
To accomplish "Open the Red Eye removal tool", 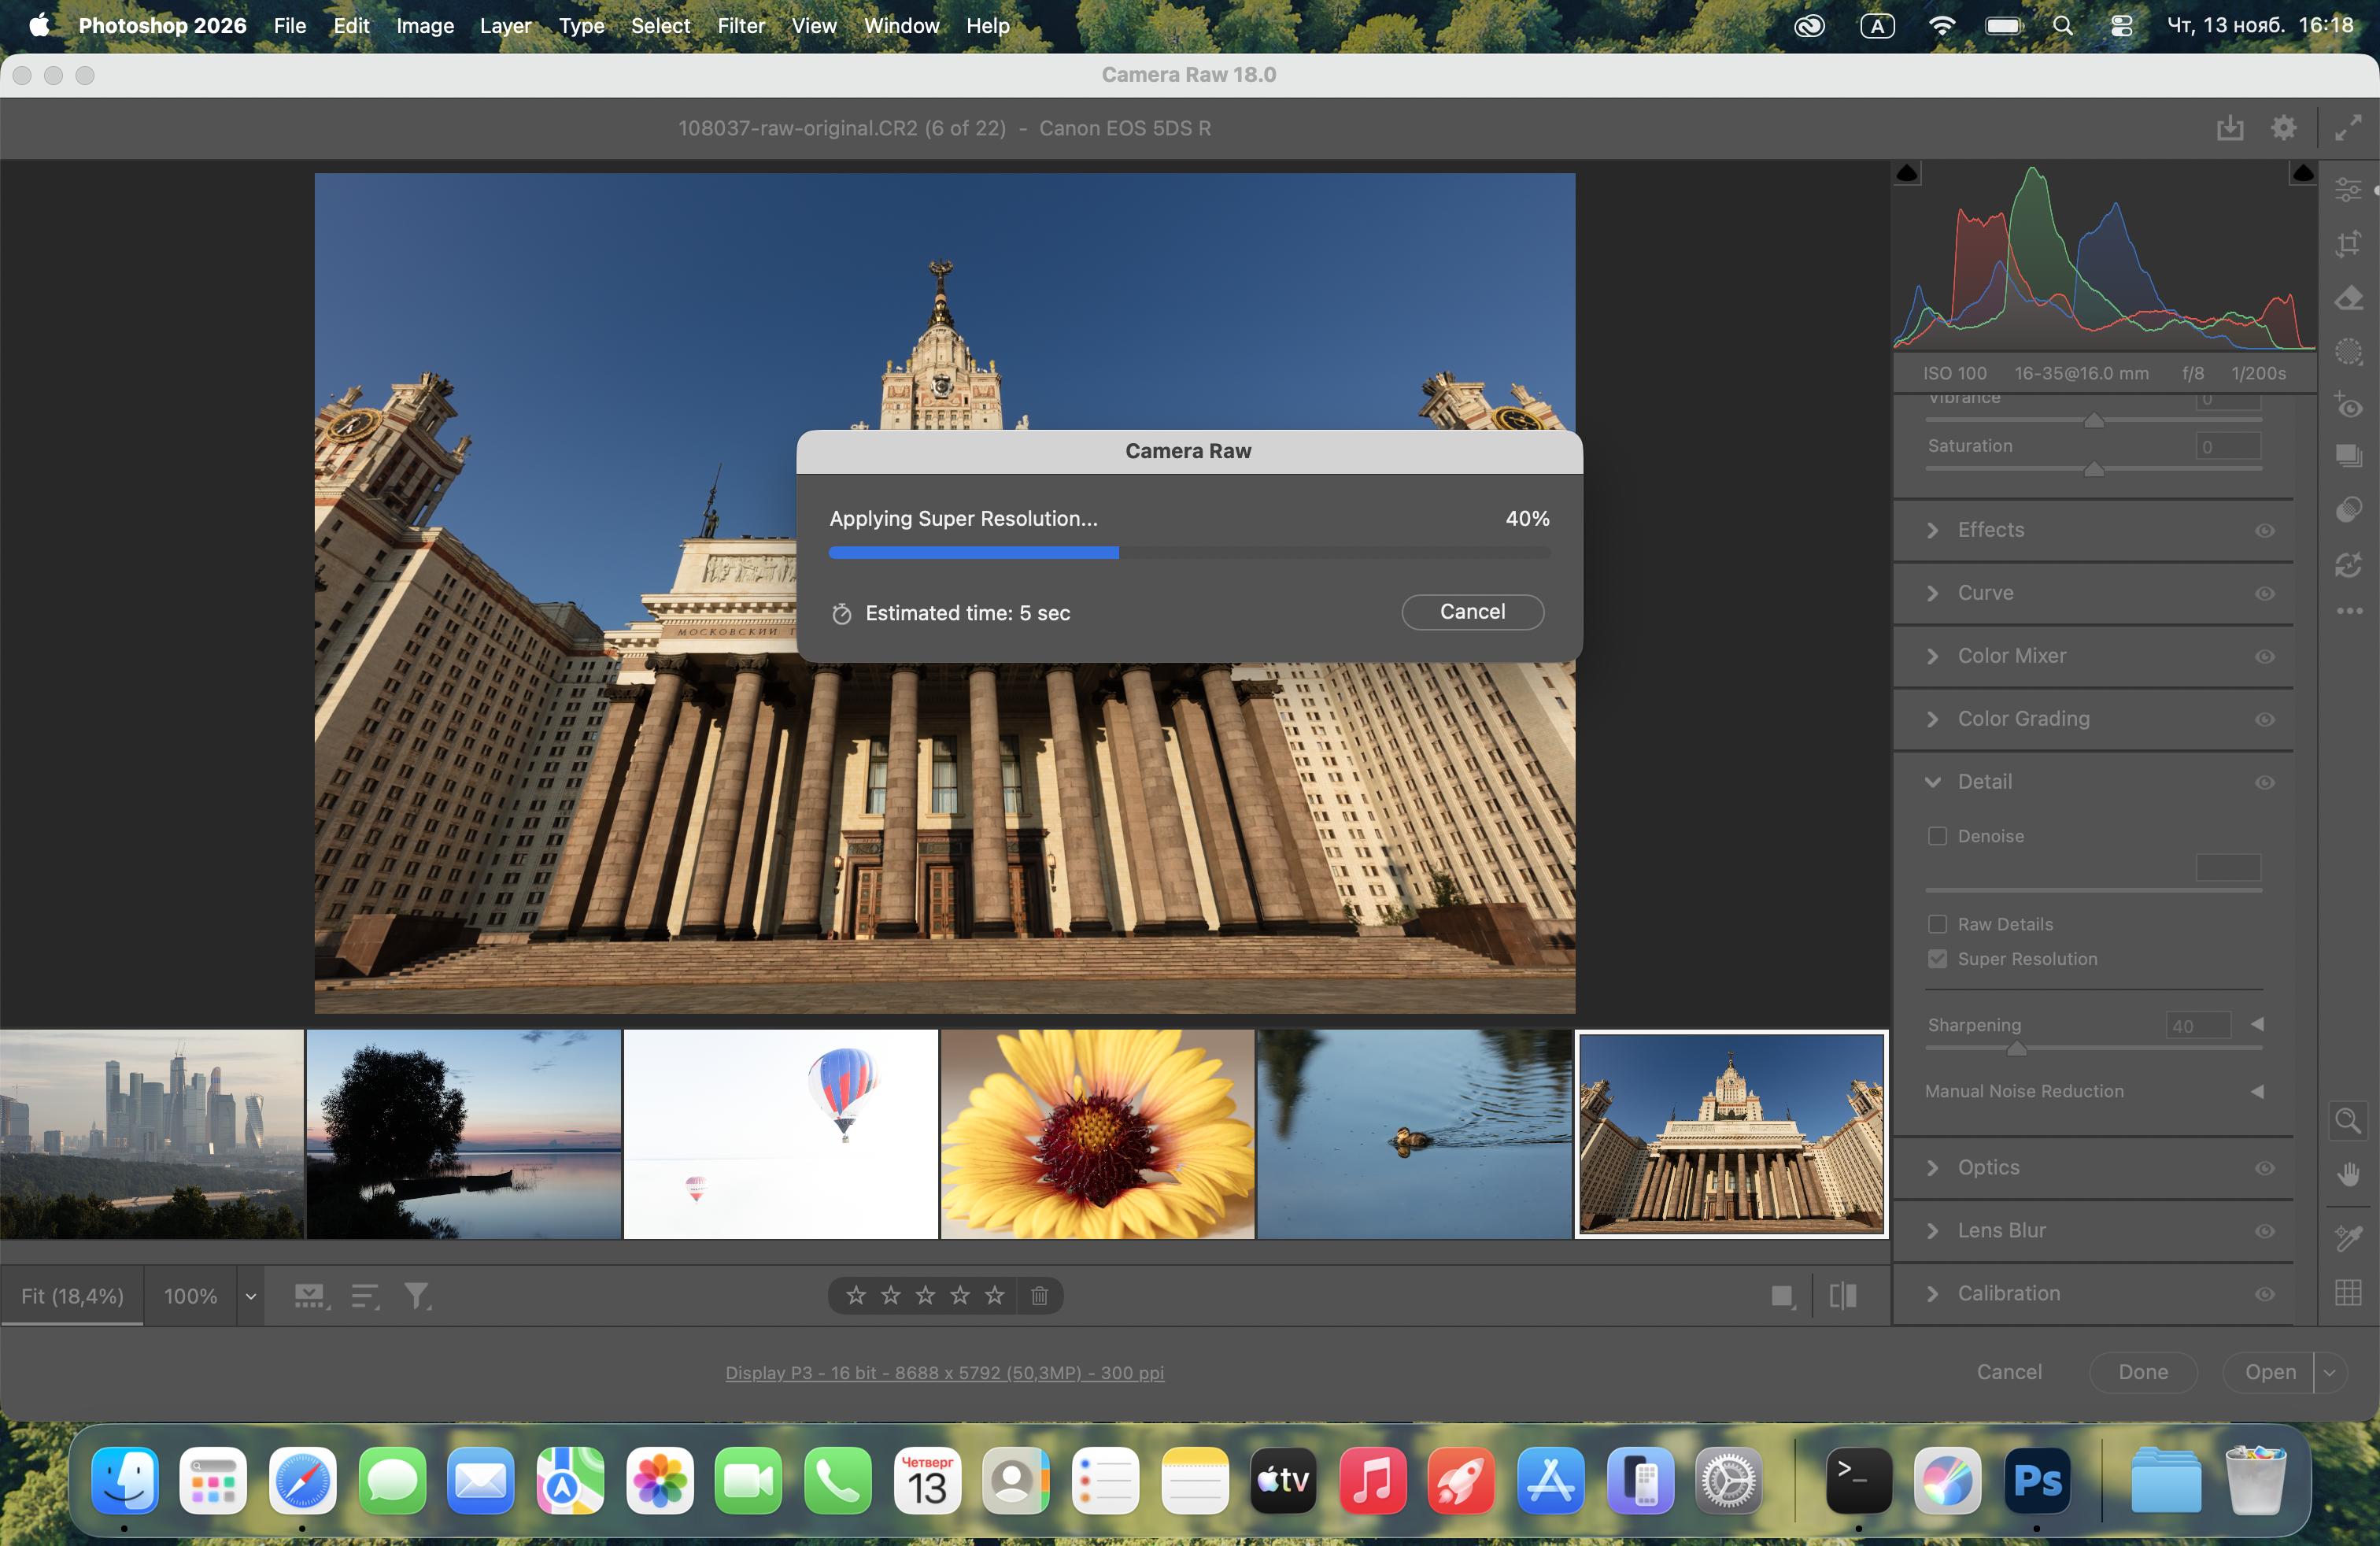I will (2348, 406).
